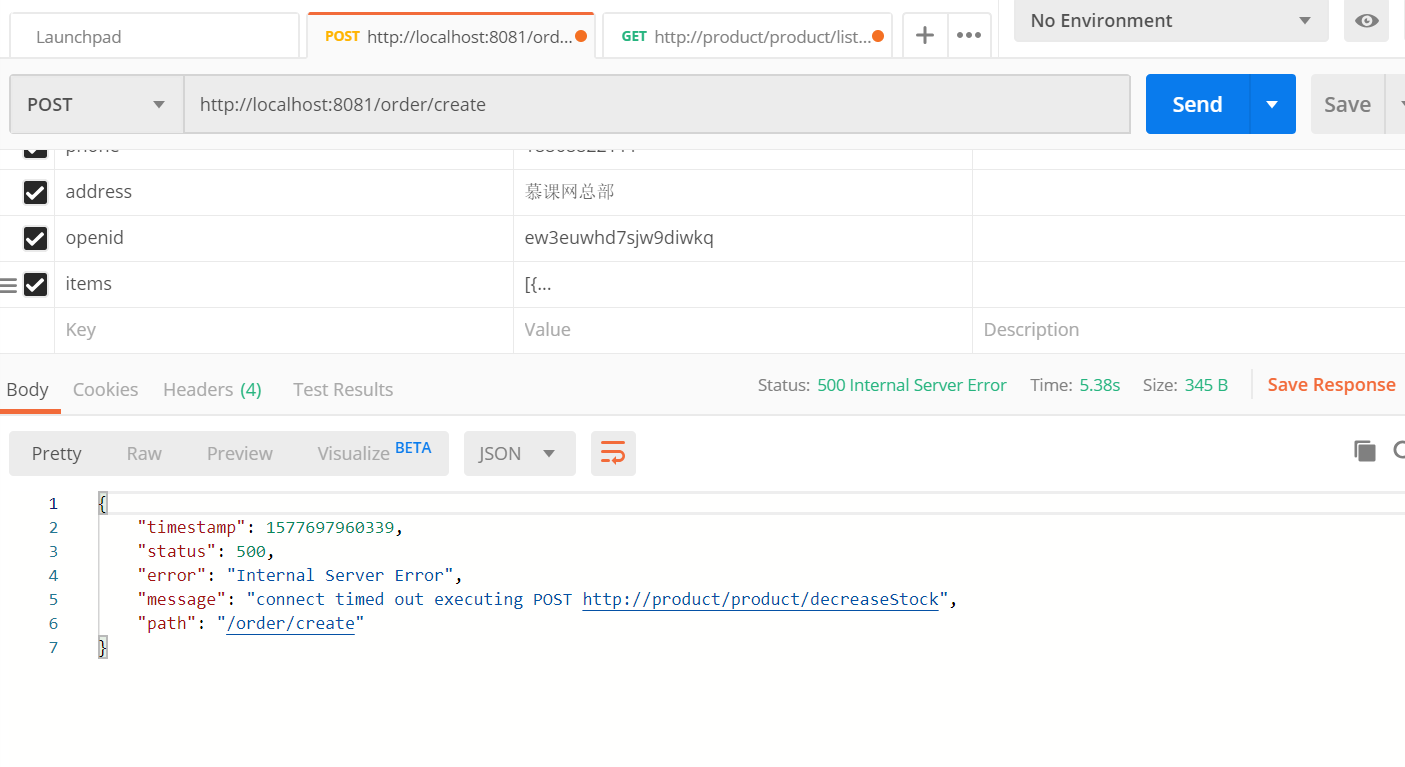
Task: Click the 500 Internal Server Error status
Action: click(912, 385)
